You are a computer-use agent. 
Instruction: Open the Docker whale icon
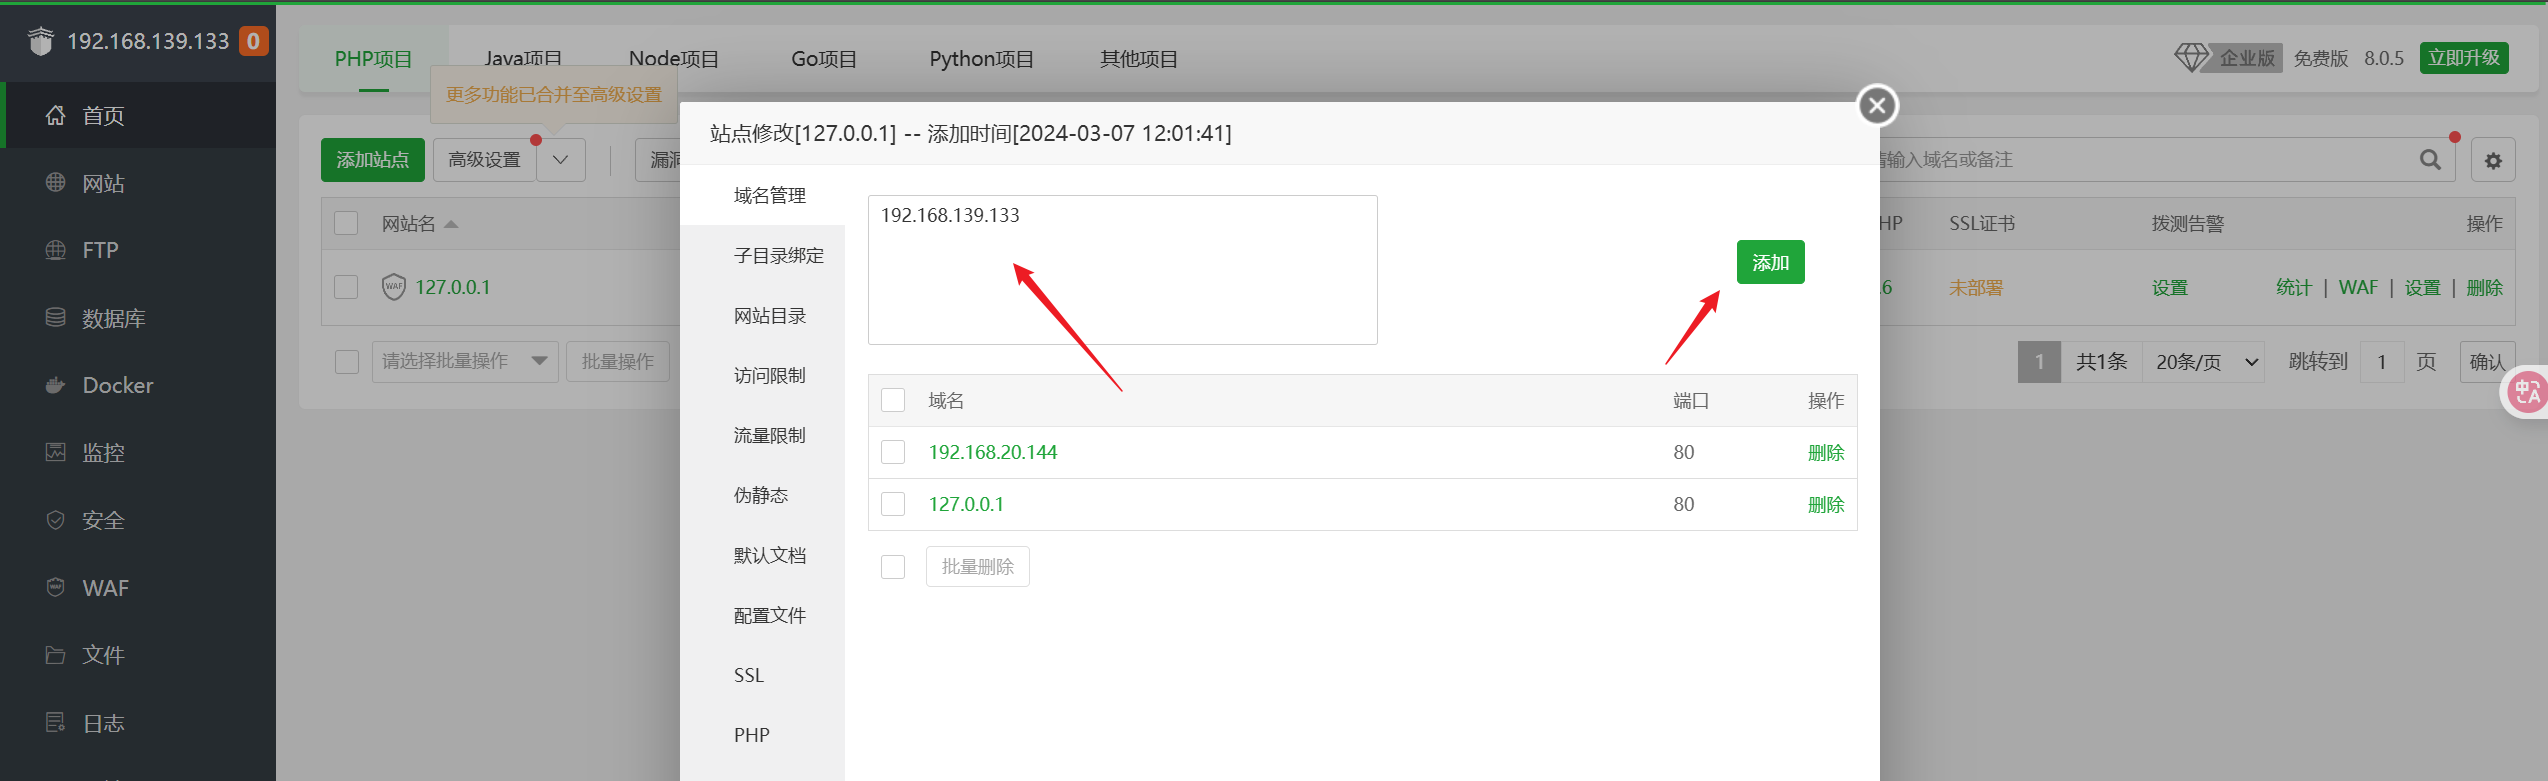click(56, 386)
